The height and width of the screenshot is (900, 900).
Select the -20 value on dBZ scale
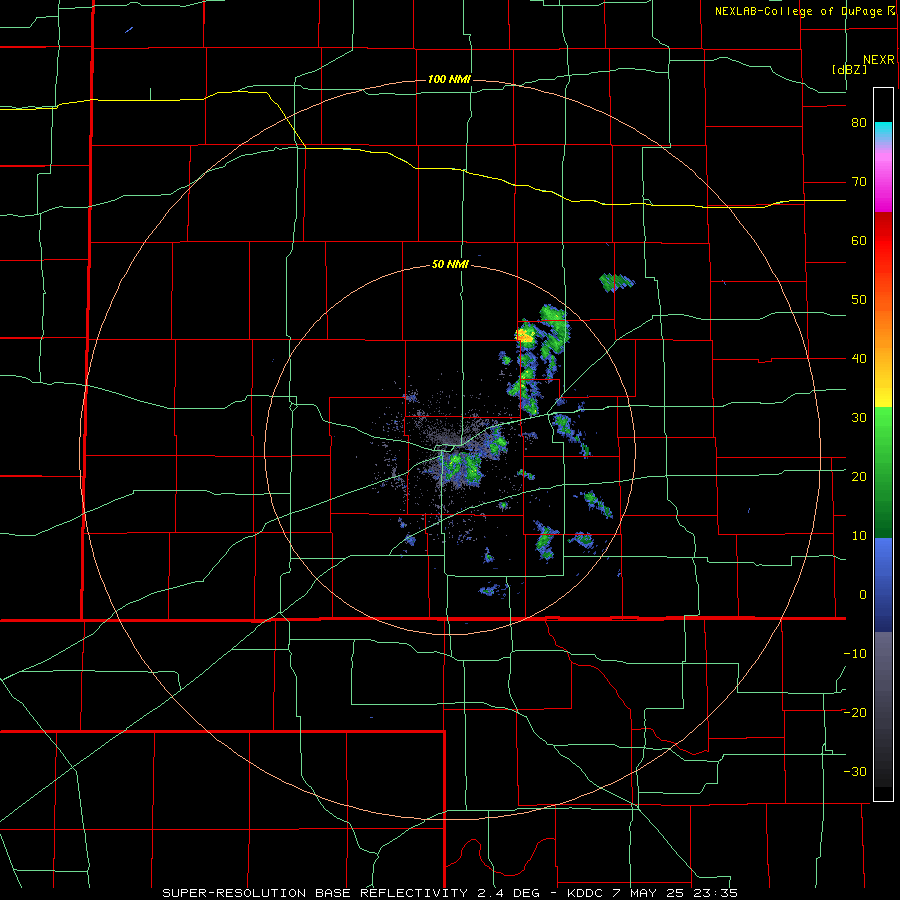855,713
